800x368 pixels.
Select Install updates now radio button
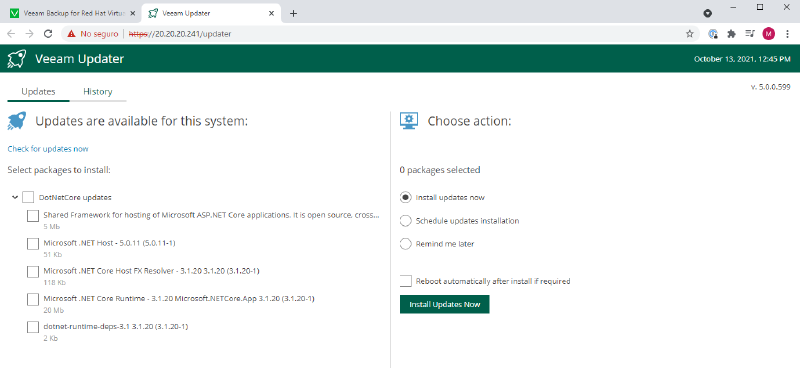(x=406, y=197)
